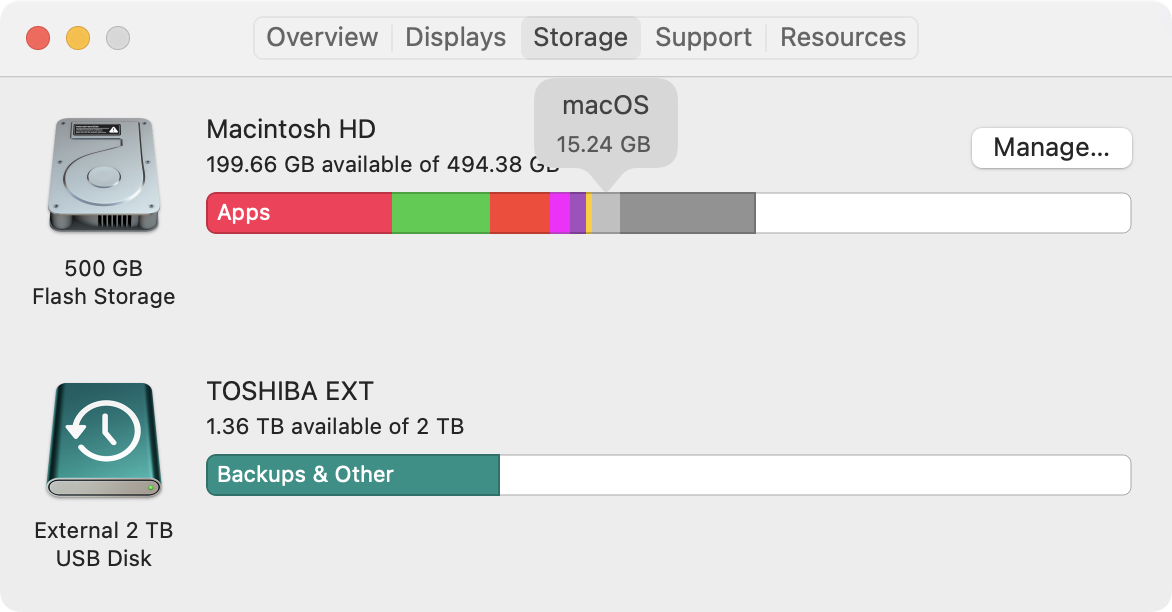
Task: Click the red Apps storage segment
Action: [299, 213]
